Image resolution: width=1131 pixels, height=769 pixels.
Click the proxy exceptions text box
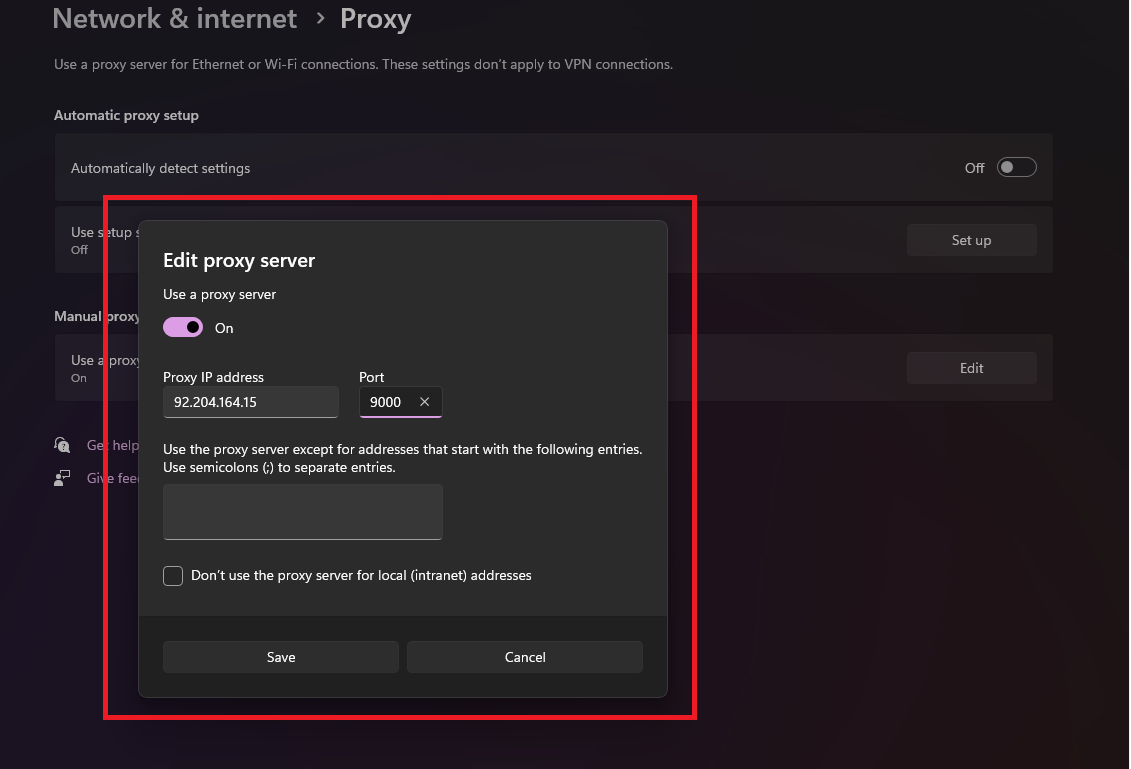click(x=302, y=511)
